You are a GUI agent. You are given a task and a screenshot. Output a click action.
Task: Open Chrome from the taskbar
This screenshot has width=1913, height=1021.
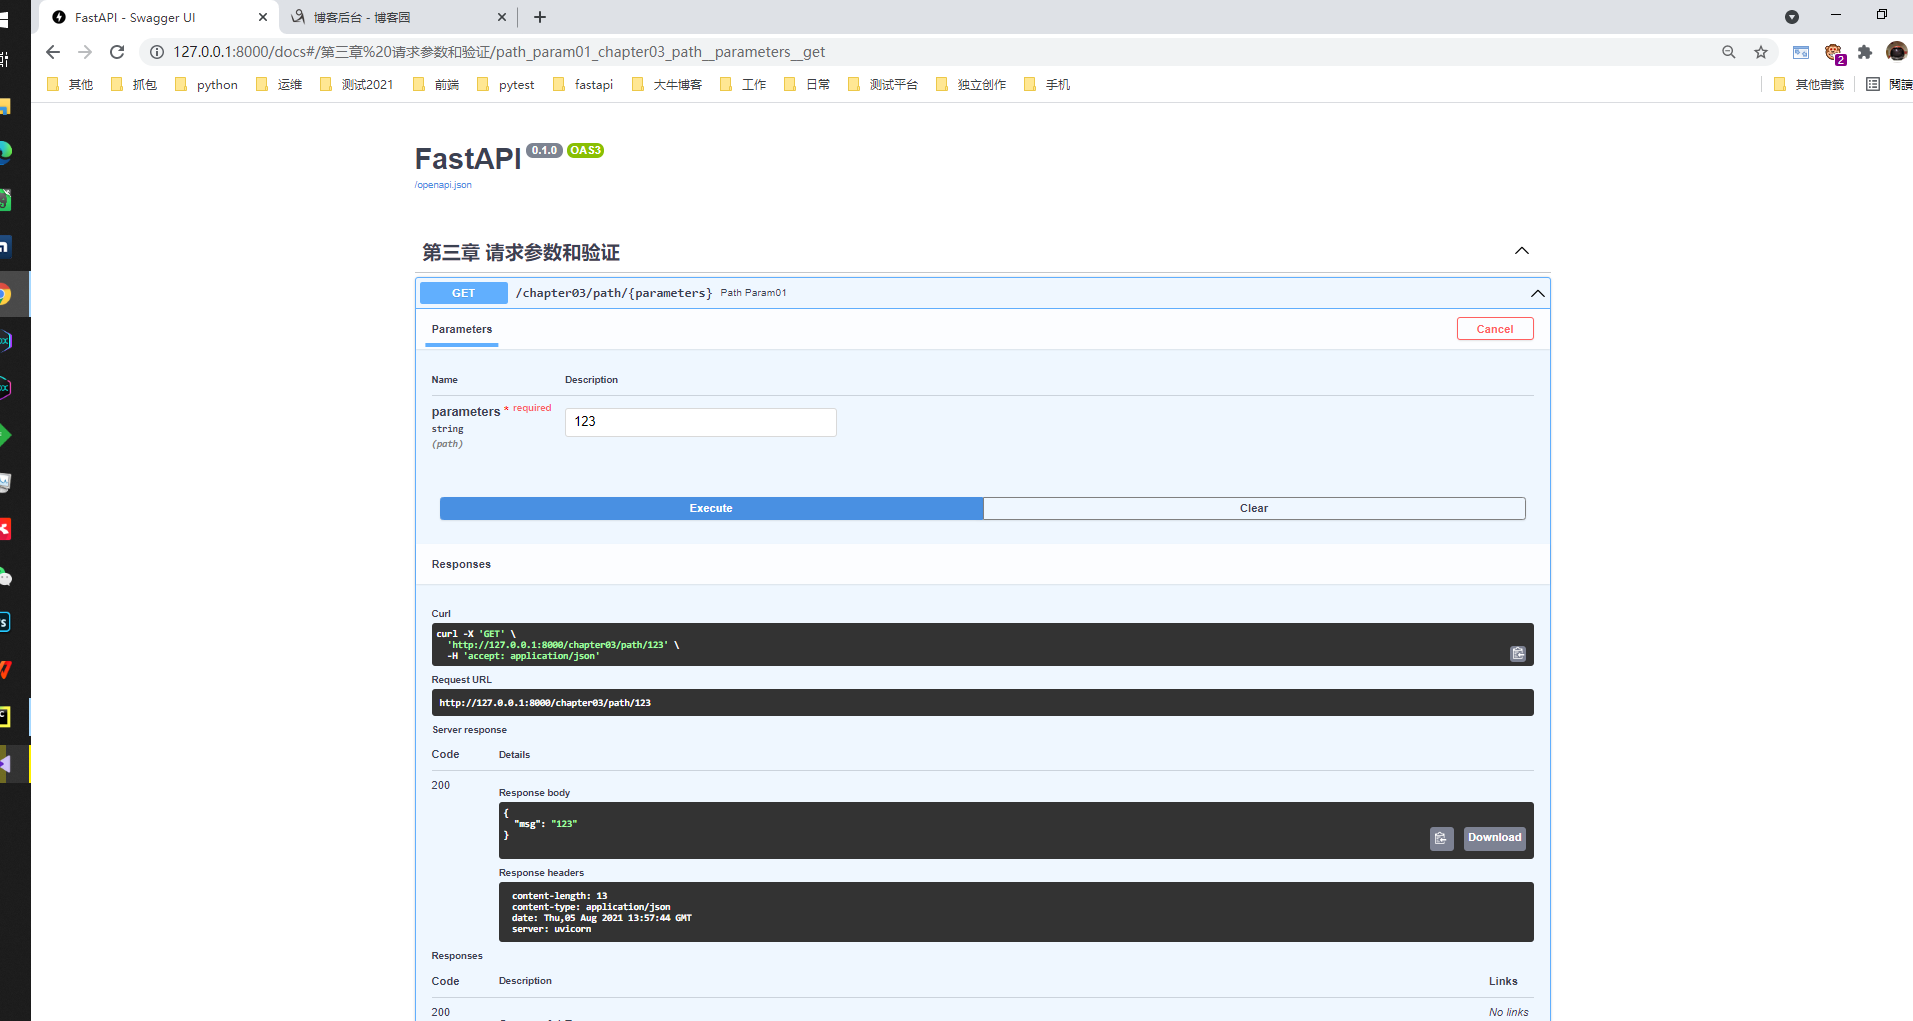coord(5,294)
